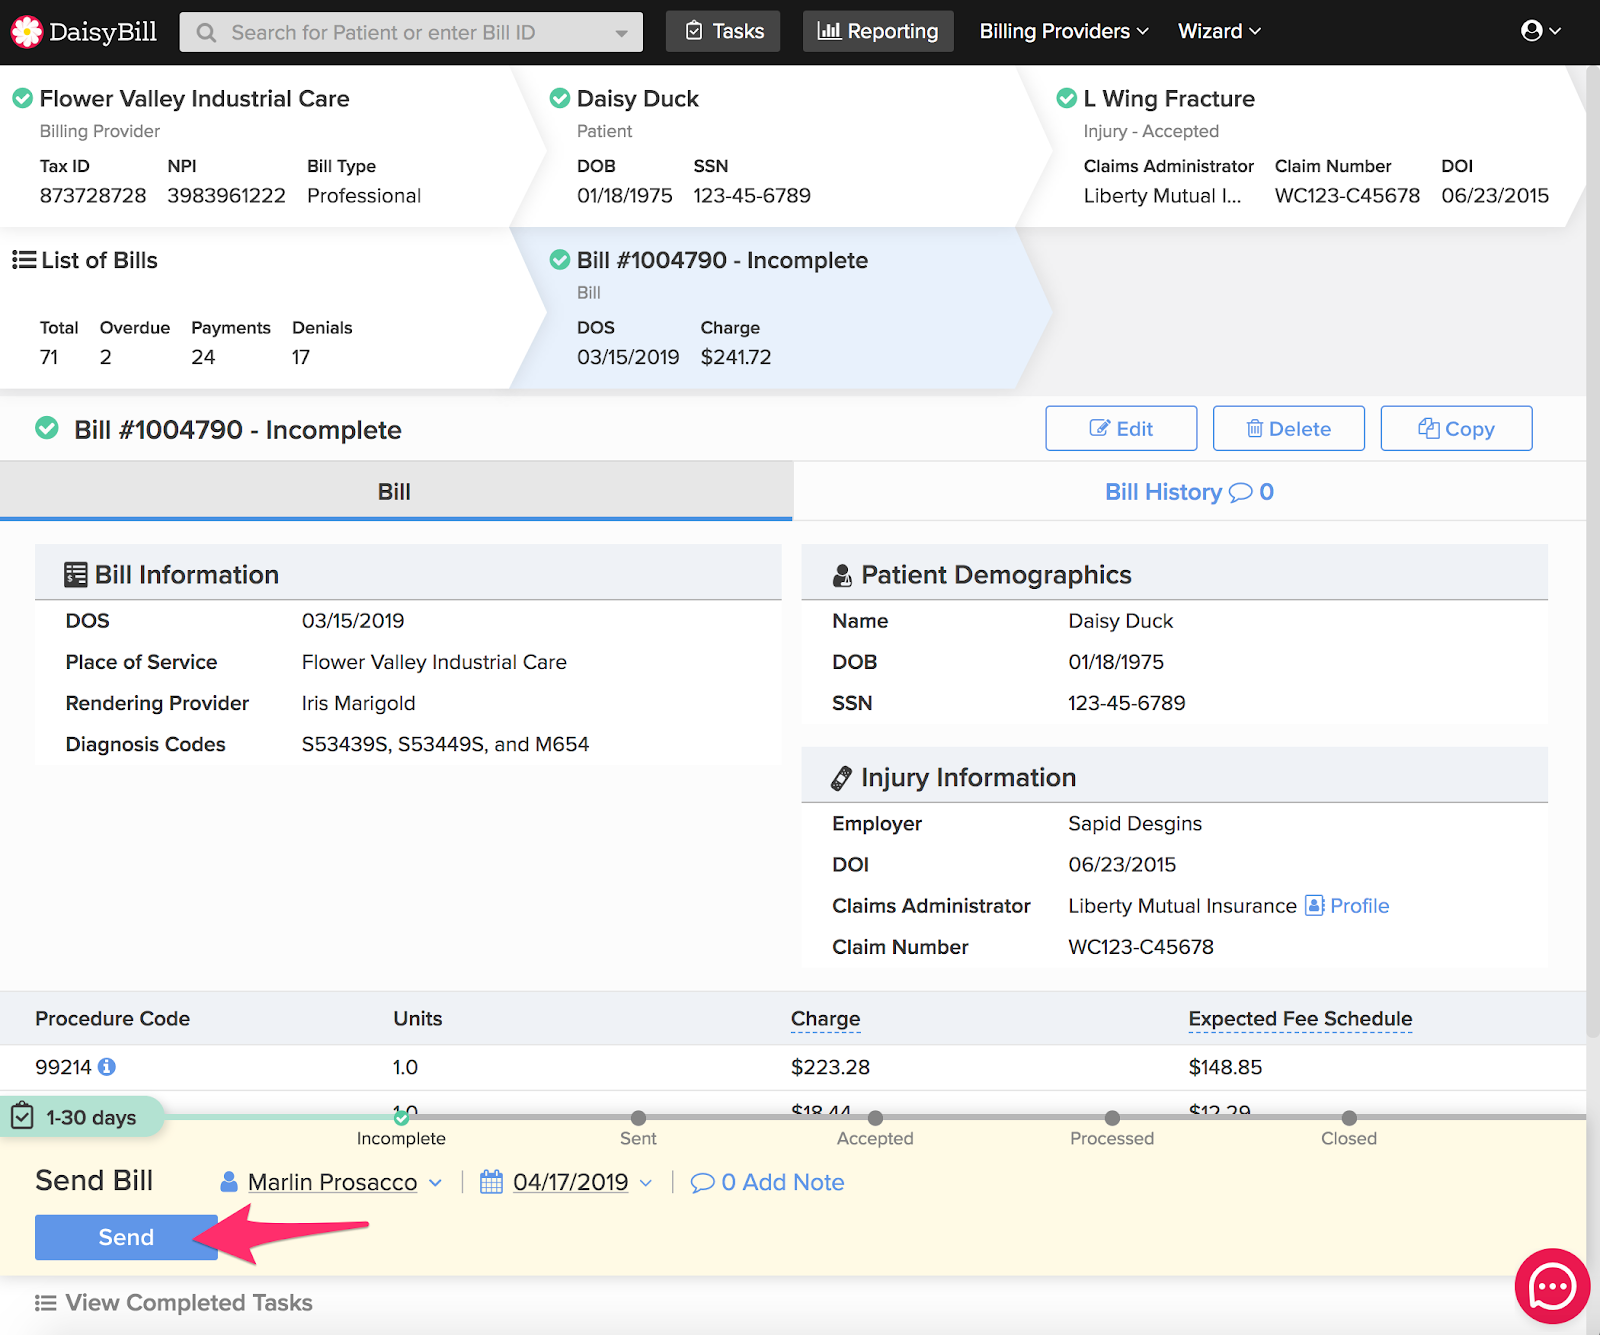Click the patient or Bill ID search field
The width and height of the screenshot is (1600, 1335).
point(410,32)
